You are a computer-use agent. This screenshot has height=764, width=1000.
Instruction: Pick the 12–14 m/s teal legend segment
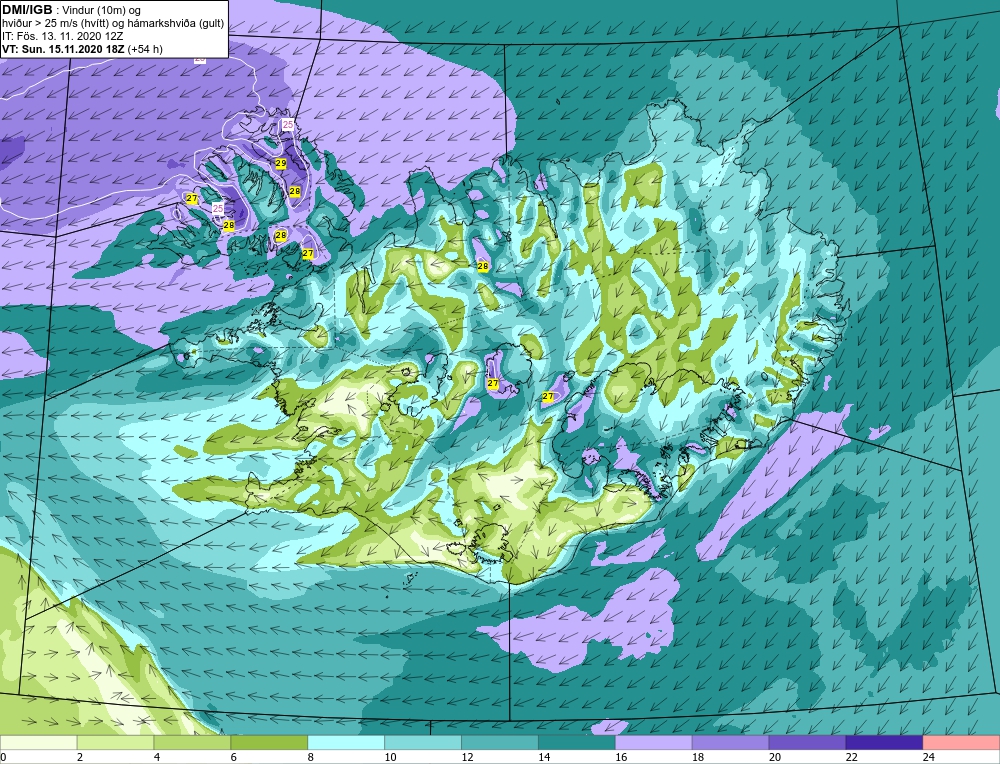pos(500,743)
